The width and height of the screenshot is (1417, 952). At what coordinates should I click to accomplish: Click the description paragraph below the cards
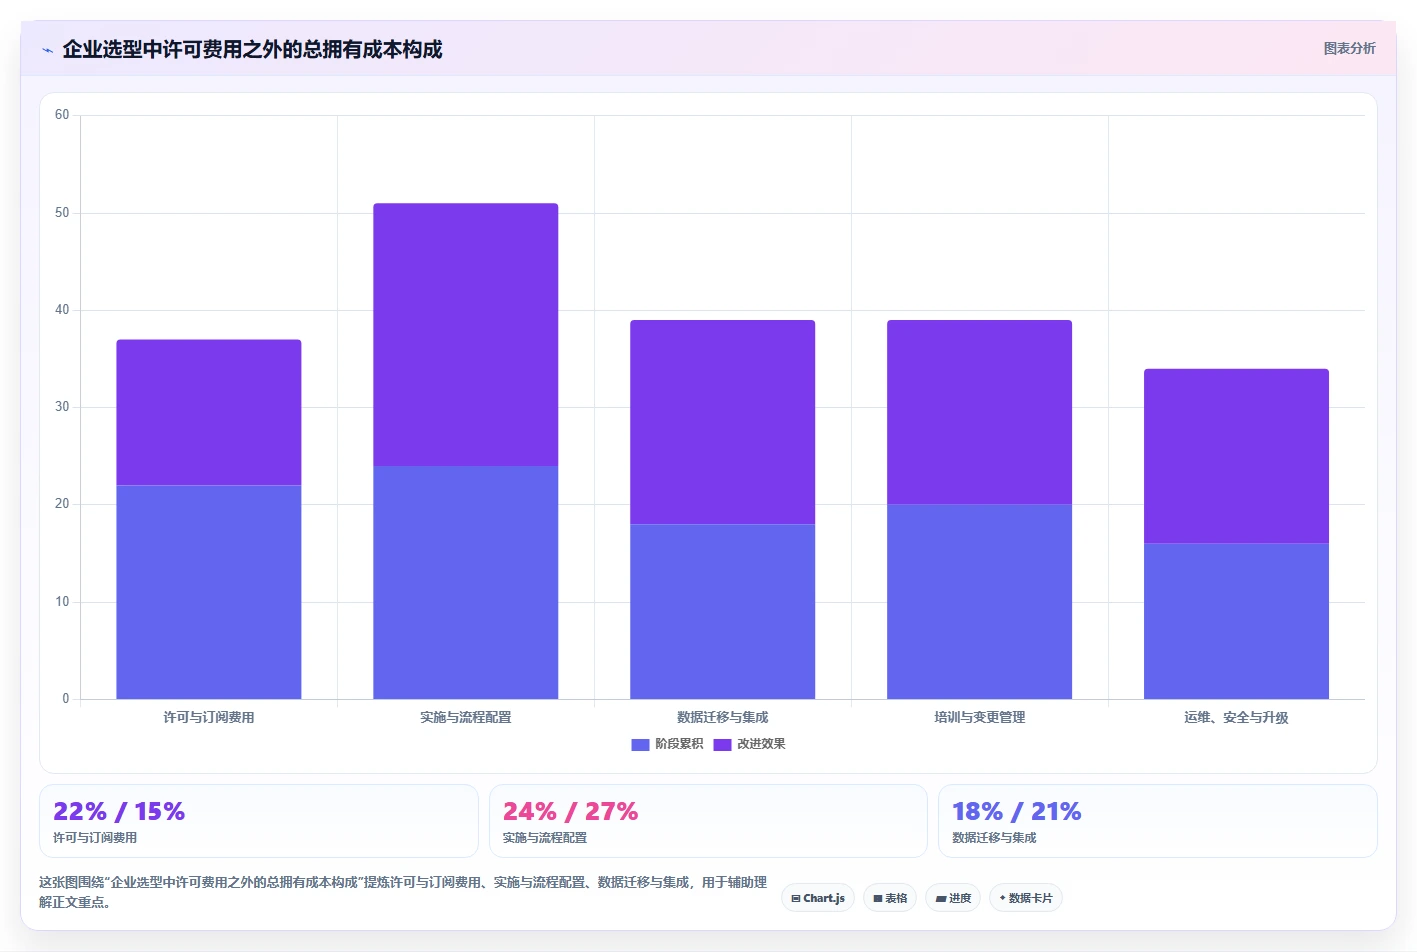(x=403, y=892)
